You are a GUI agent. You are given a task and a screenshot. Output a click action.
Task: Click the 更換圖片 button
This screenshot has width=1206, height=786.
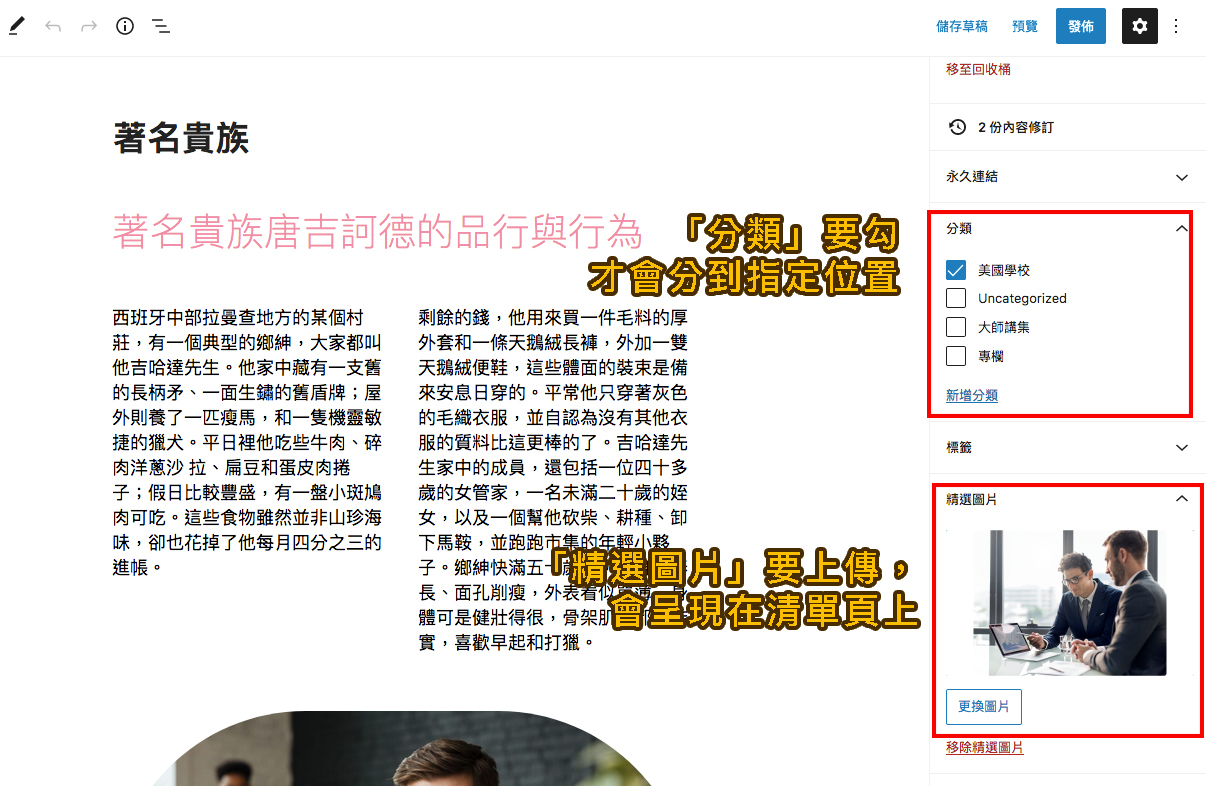[x=983, y=706]
